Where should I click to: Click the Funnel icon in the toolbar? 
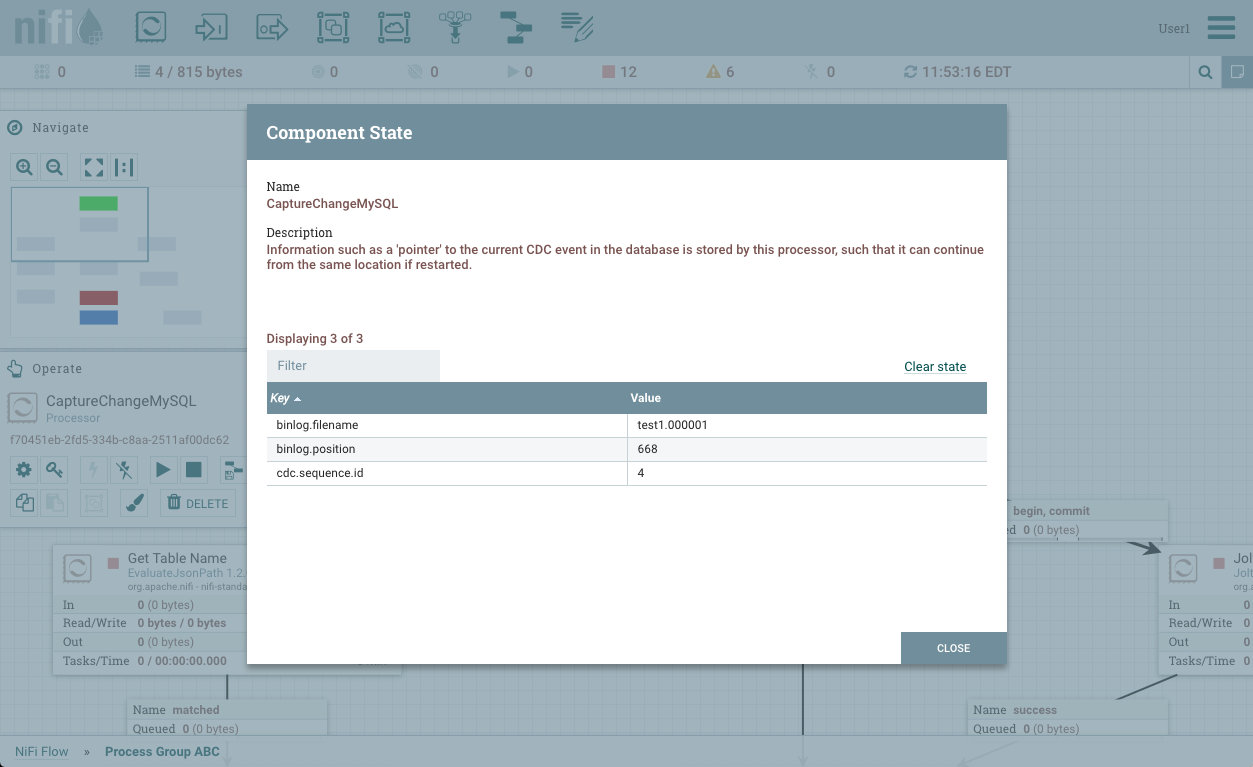455,27
